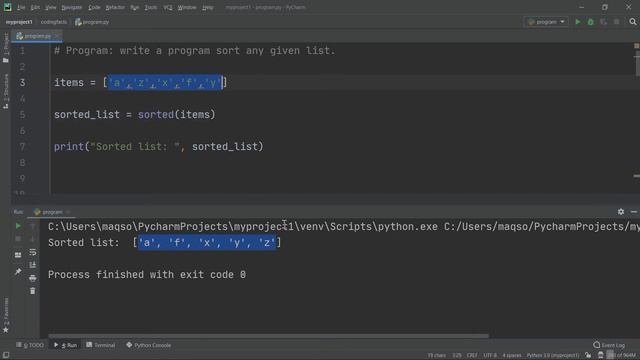Open the Tools menu

coord(151,7)
